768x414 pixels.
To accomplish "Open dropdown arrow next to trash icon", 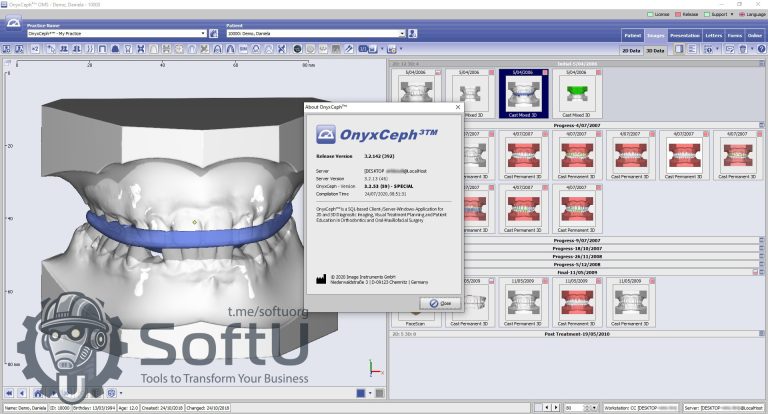I will [x=752, y=49].
